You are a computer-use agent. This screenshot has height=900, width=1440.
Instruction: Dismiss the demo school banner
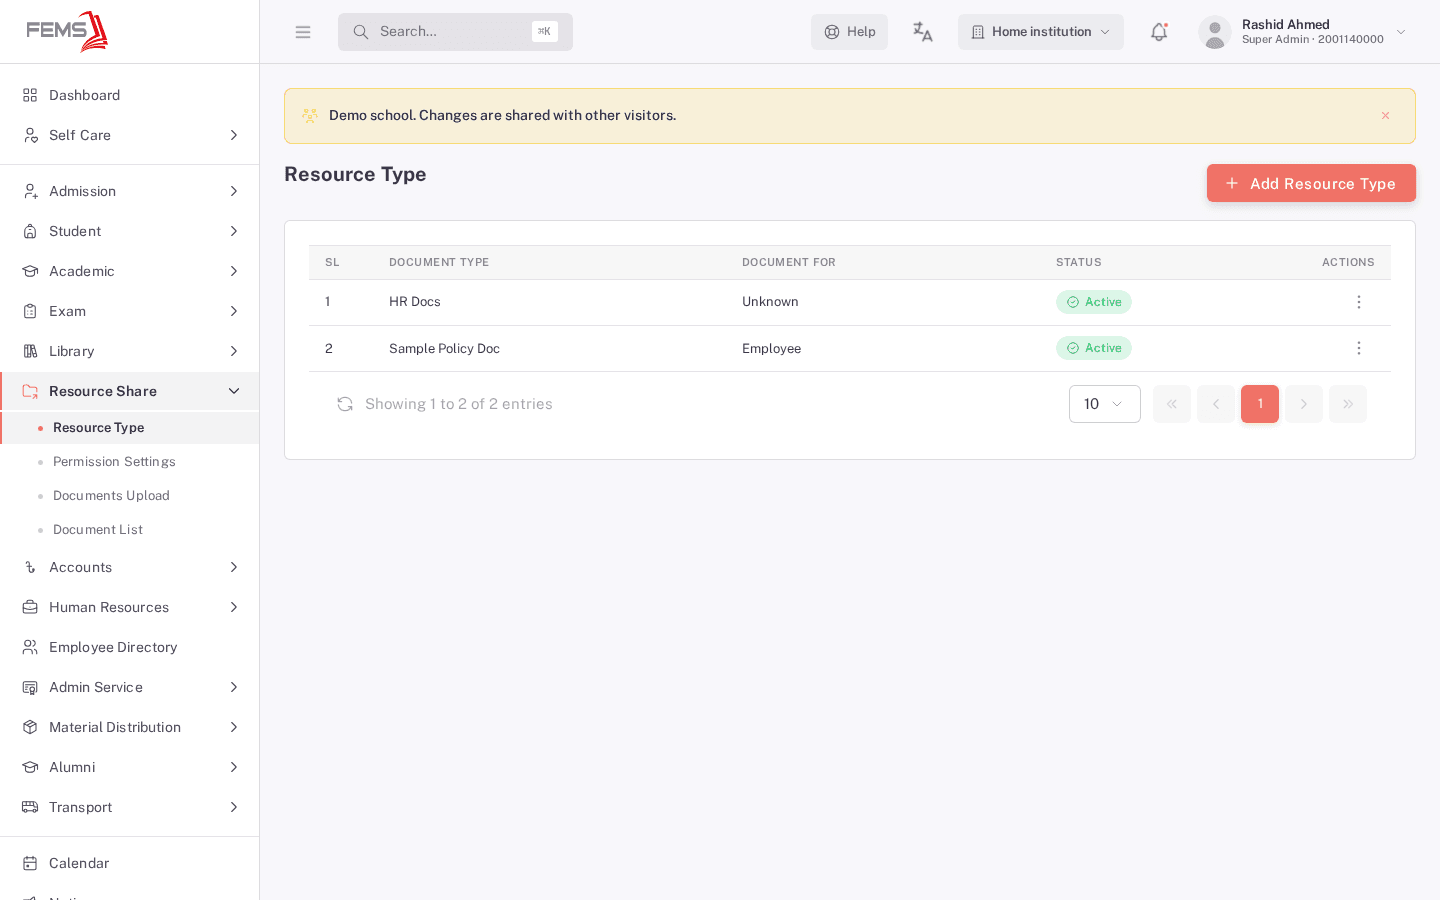(x=1385, y=116)
